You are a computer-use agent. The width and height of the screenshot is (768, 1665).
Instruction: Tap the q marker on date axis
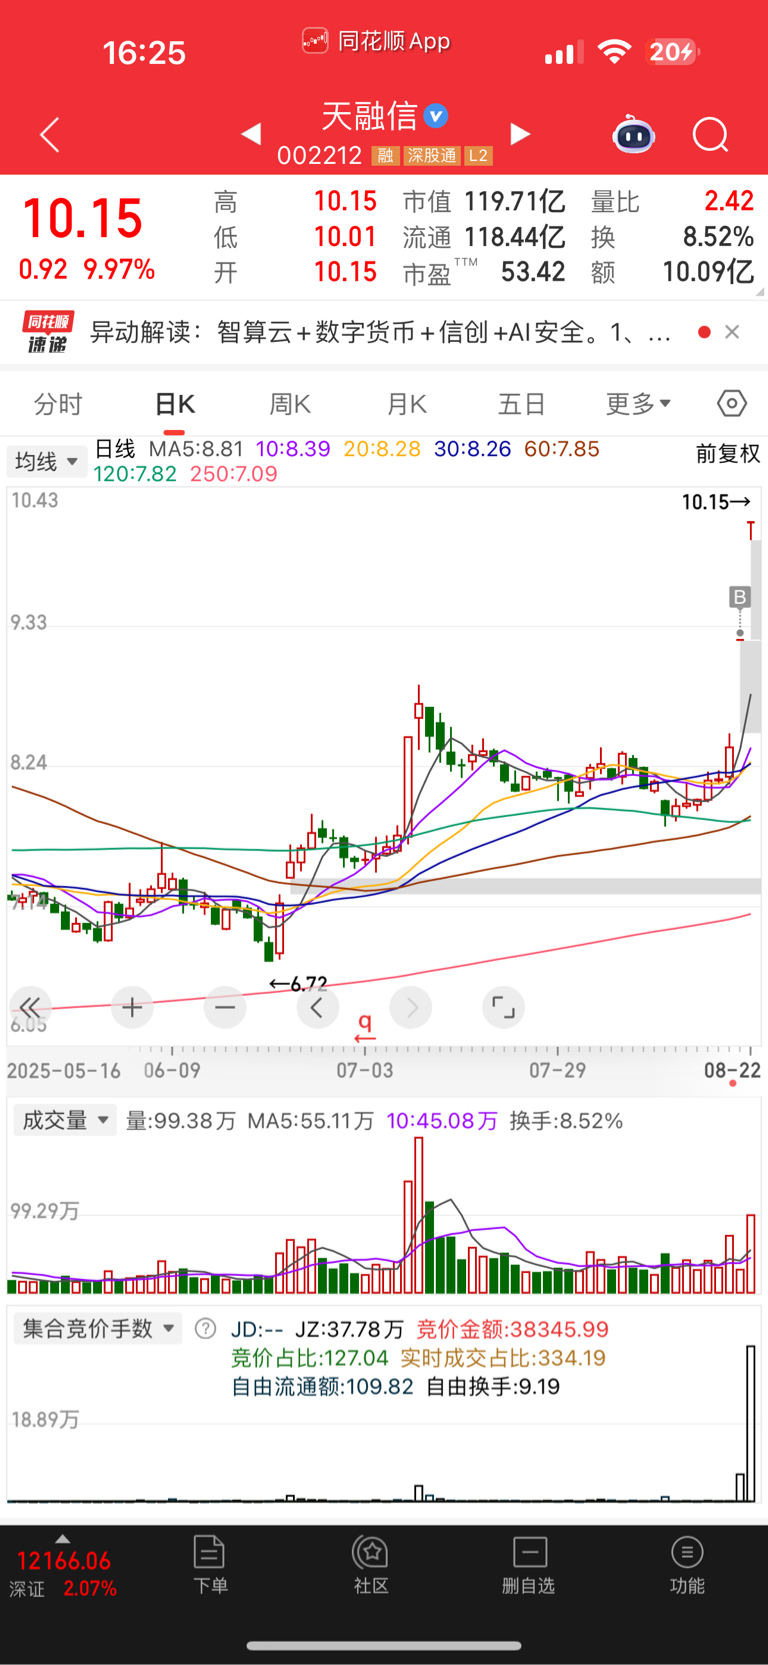(x=365, y=1027)
